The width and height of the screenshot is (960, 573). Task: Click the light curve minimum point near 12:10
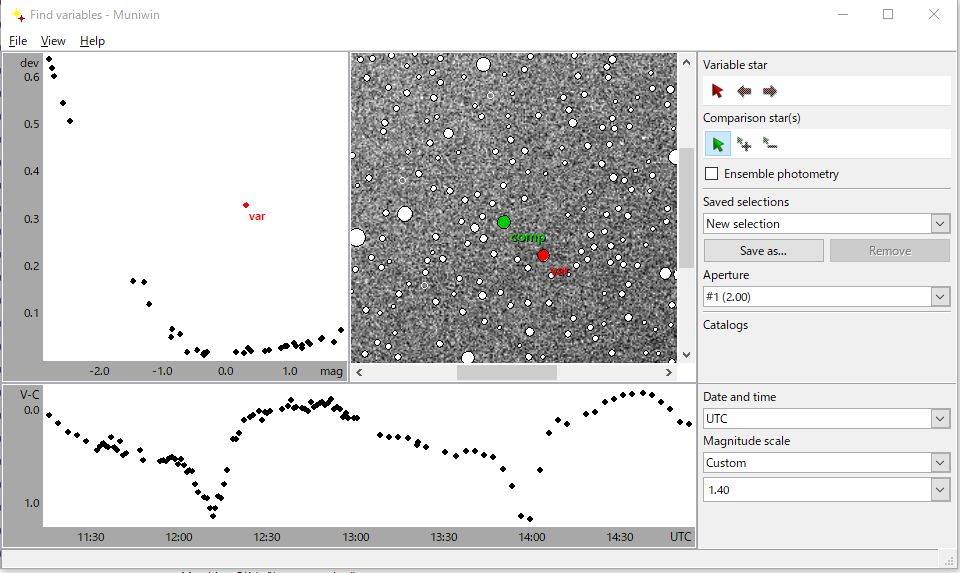pos(213,516)
